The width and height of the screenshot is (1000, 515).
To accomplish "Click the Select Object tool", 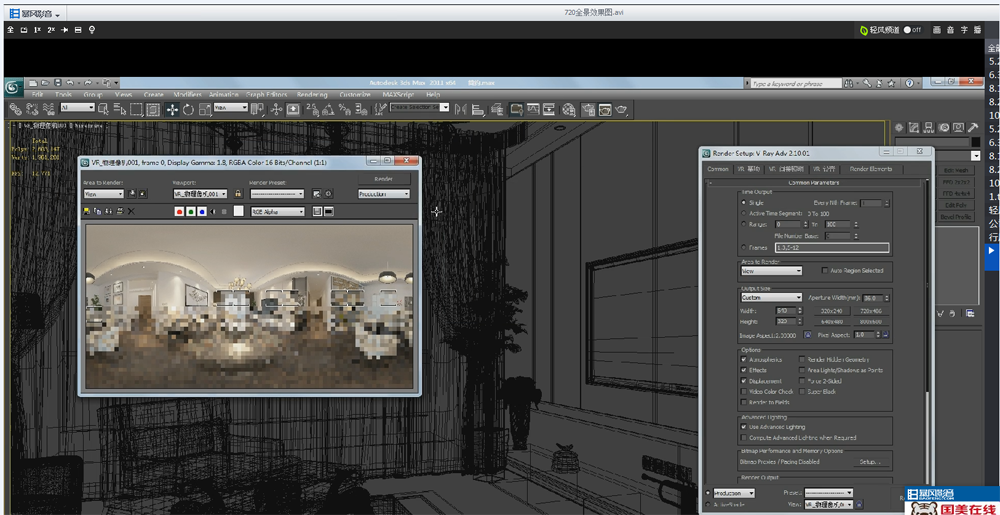I will point(103,109).
